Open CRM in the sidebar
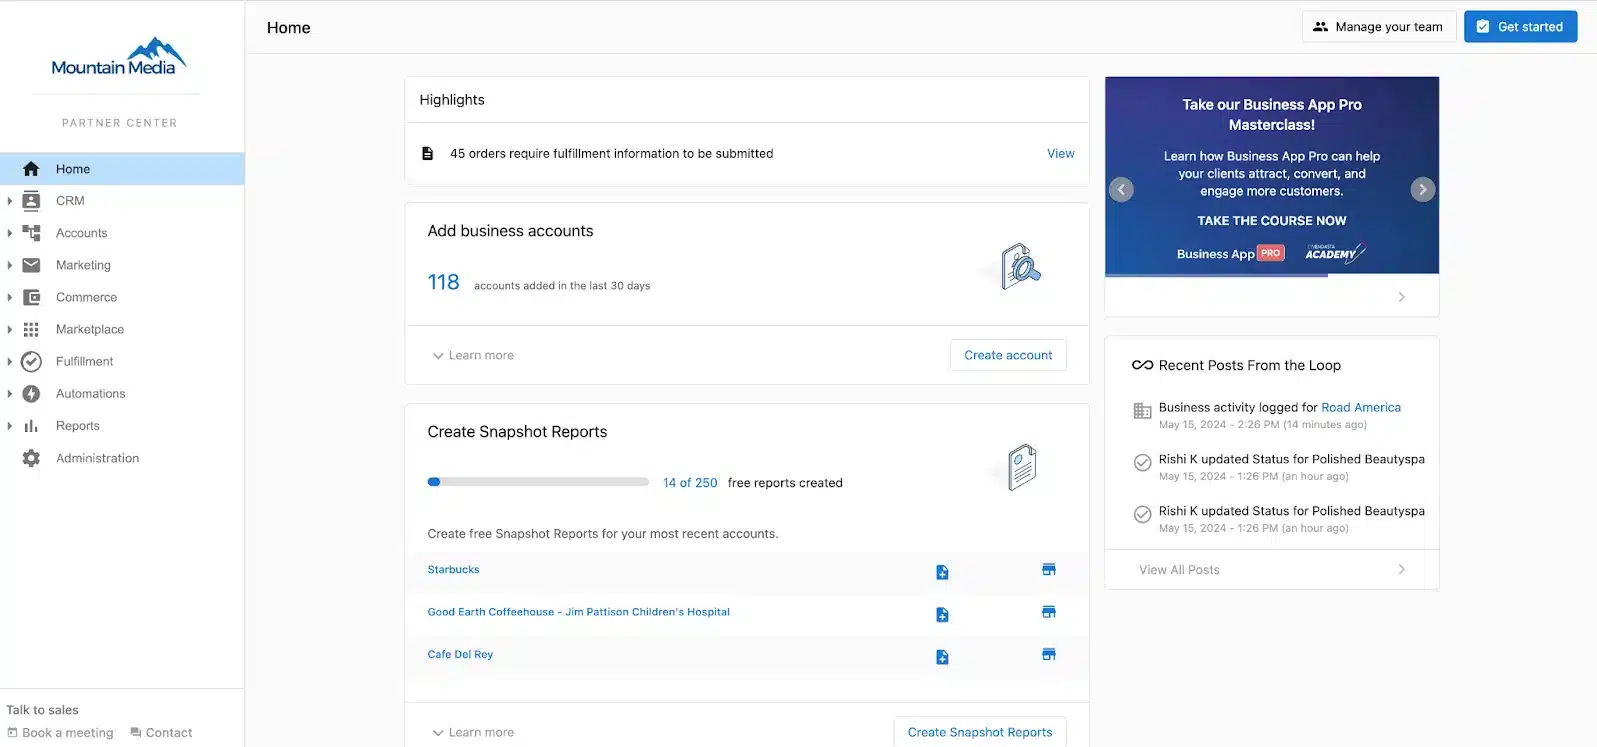1597x747 pixels. pyautogui.click(x=122, y=201)
